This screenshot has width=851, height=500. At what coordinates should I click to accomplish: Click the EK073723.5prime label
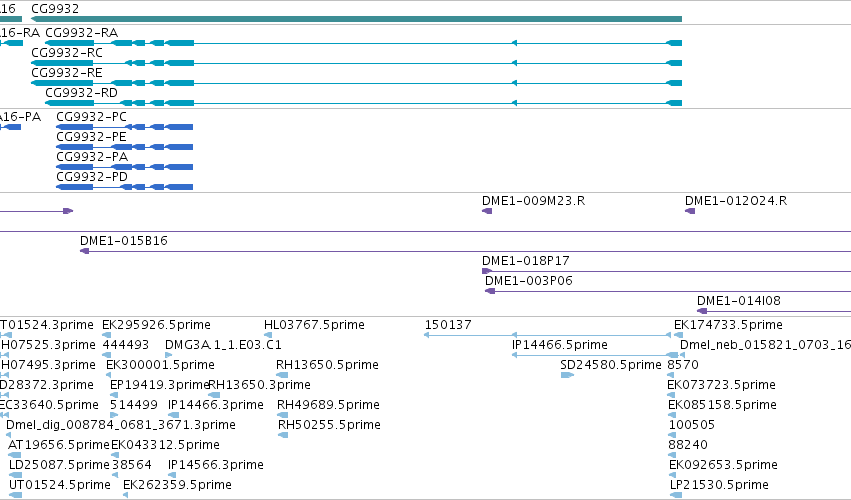click(x=721, y=385)
